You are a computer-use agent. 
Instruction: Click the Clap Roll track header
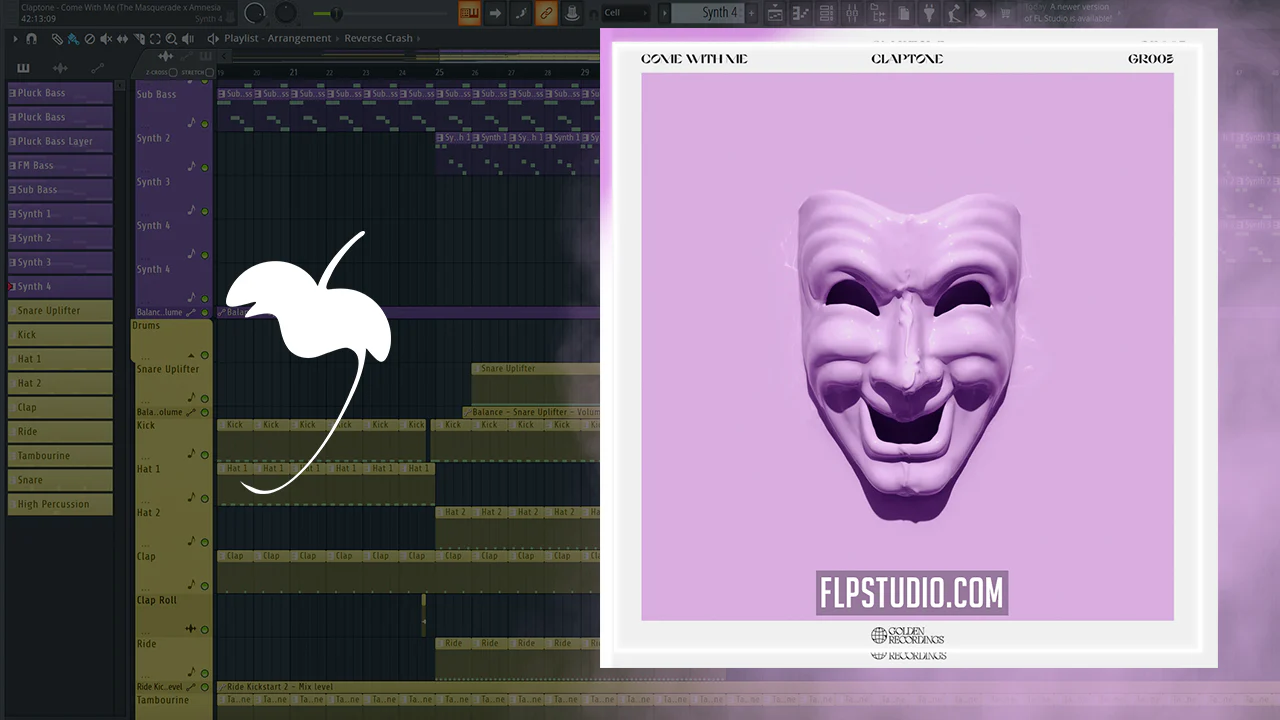click(x=173, y=615)
